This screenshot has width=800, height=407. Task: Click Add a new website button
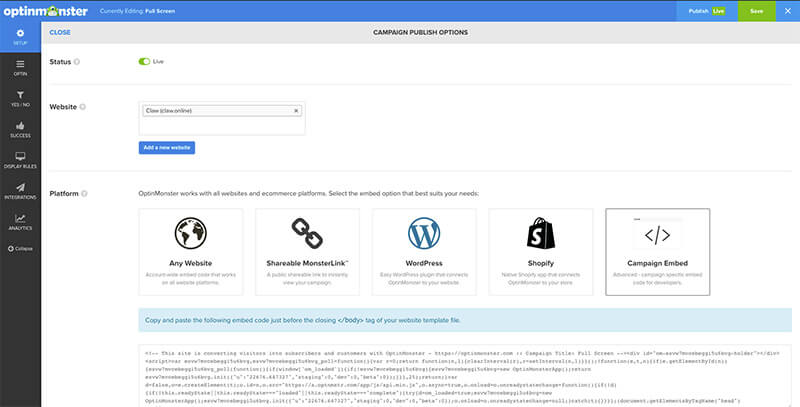tap(167, 147)
